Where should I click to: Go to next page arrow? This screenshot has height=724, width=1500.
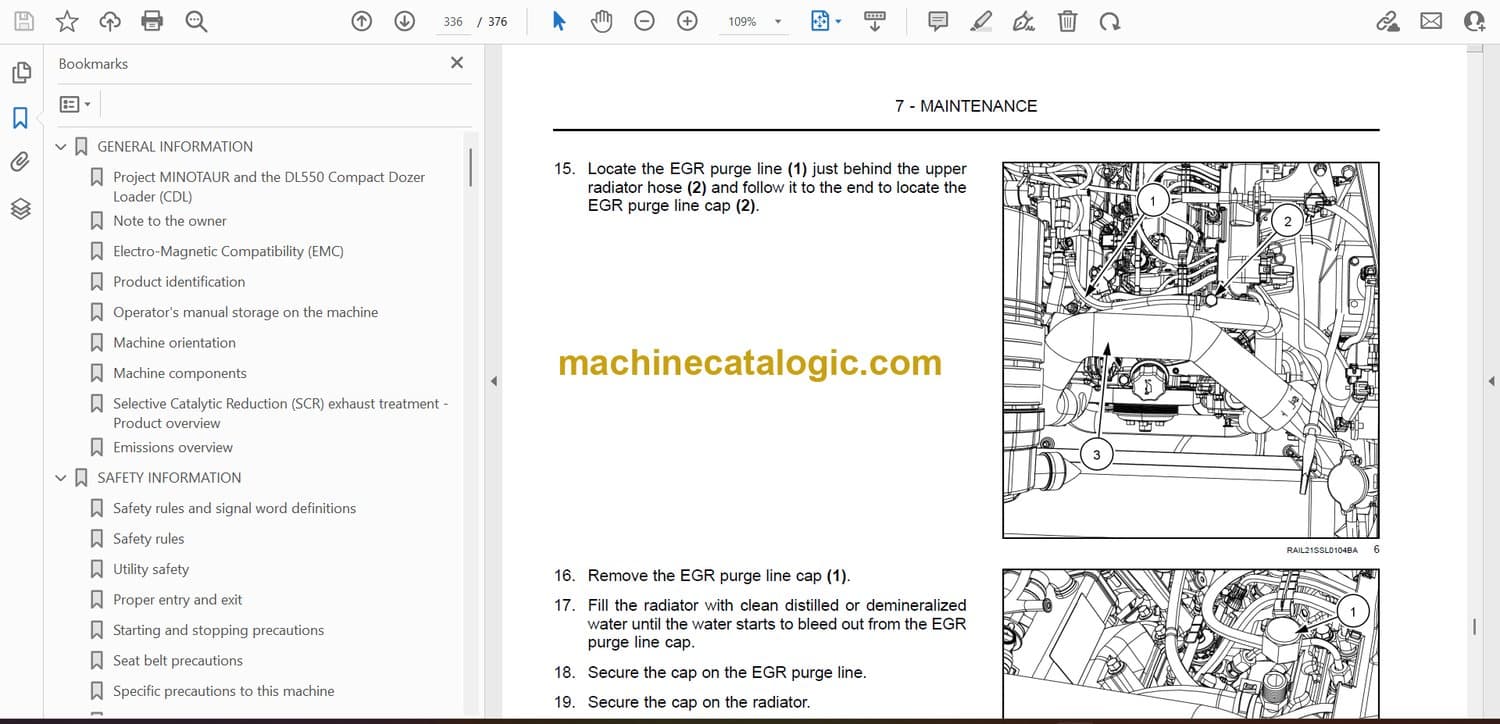tap(404, 21)
